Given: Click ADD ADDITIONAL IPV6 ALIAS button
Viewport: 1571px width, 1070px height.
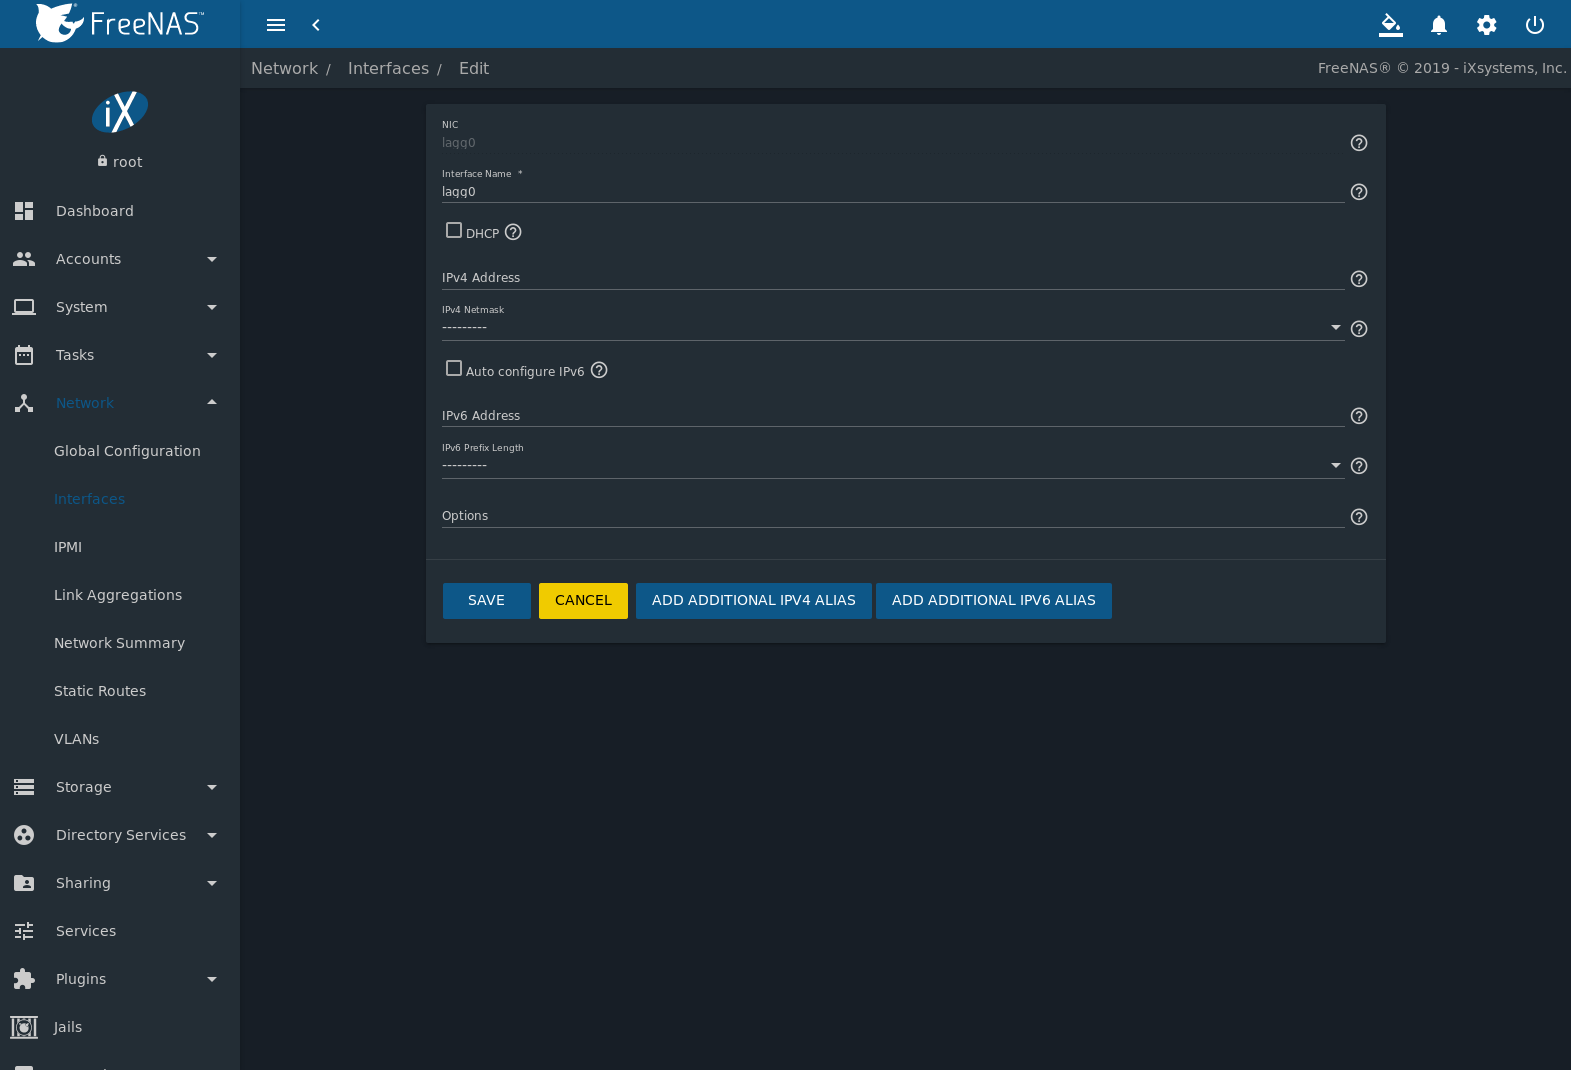Looking at the screenshot, I should point(994,601).
